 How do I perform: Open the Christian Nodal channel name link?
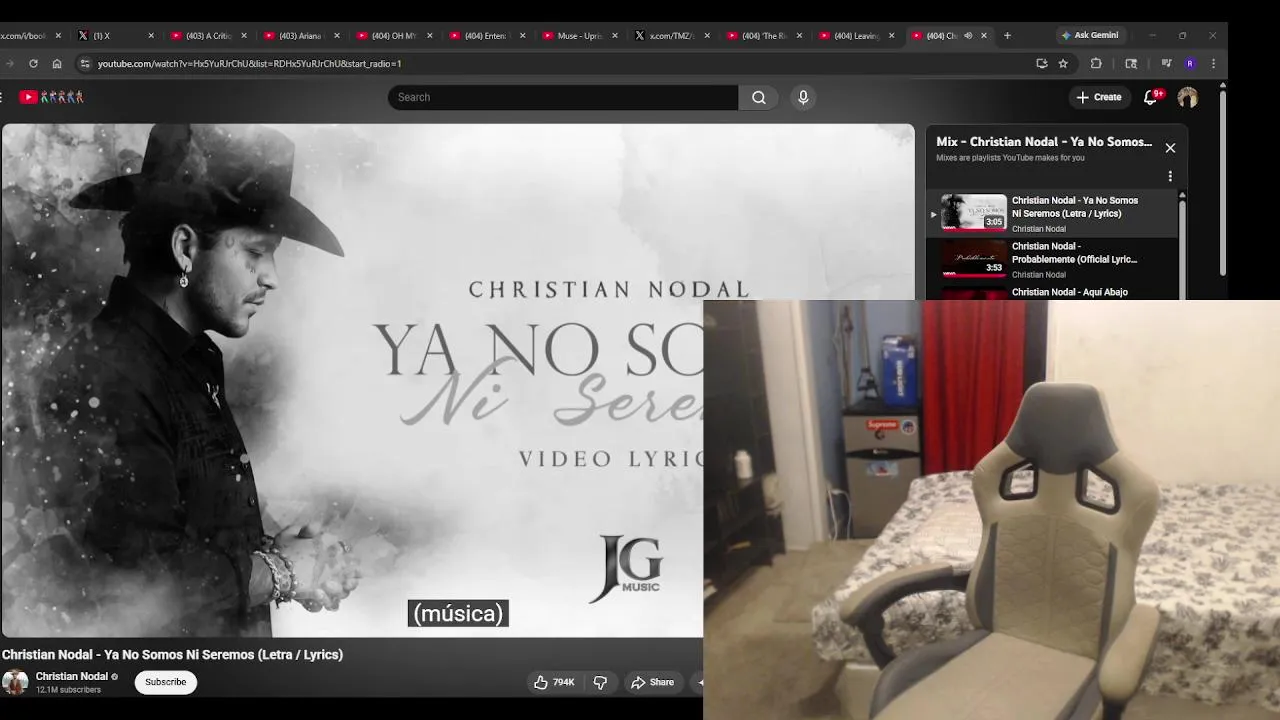coord(72,676)
